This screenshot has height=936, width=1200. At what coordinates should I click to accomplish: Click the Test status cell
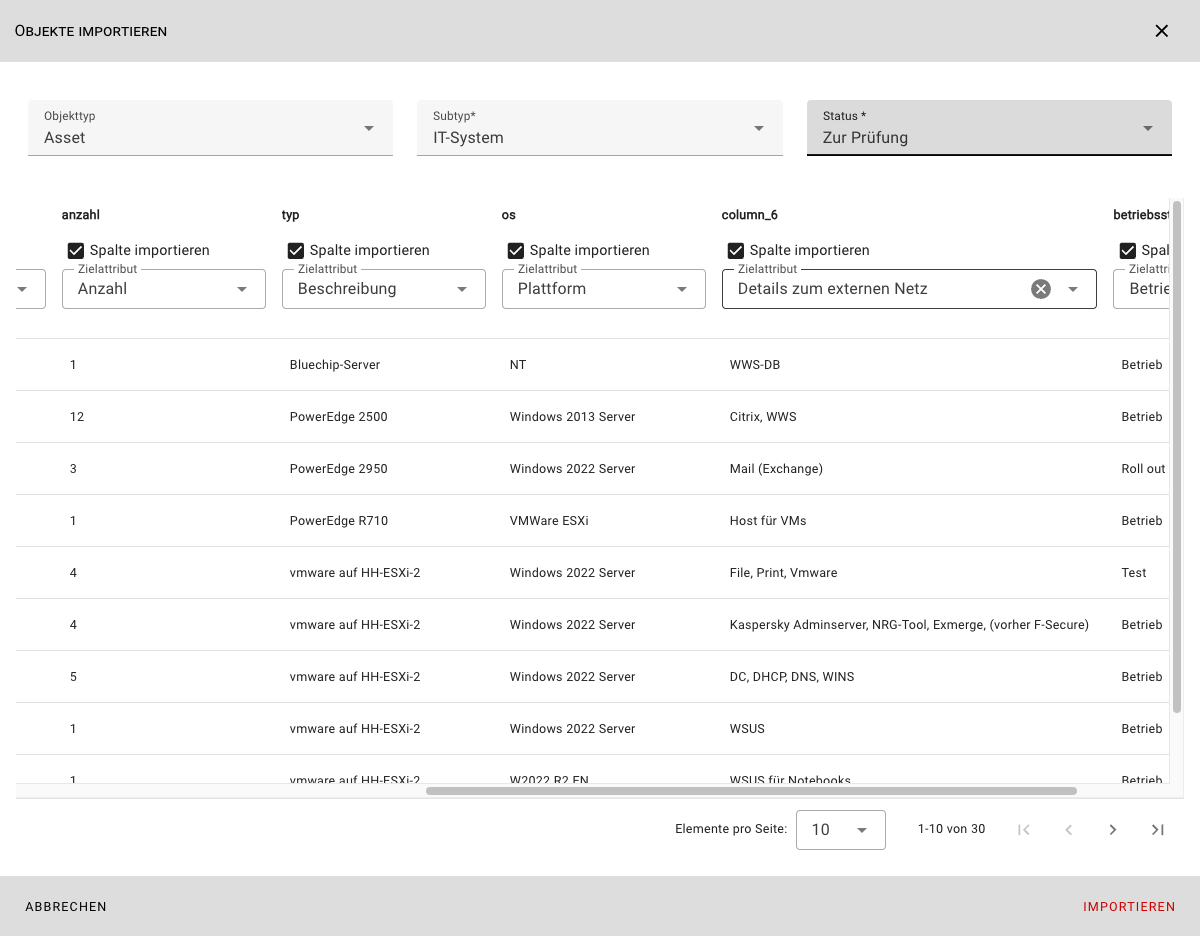tap(1134, 573)
